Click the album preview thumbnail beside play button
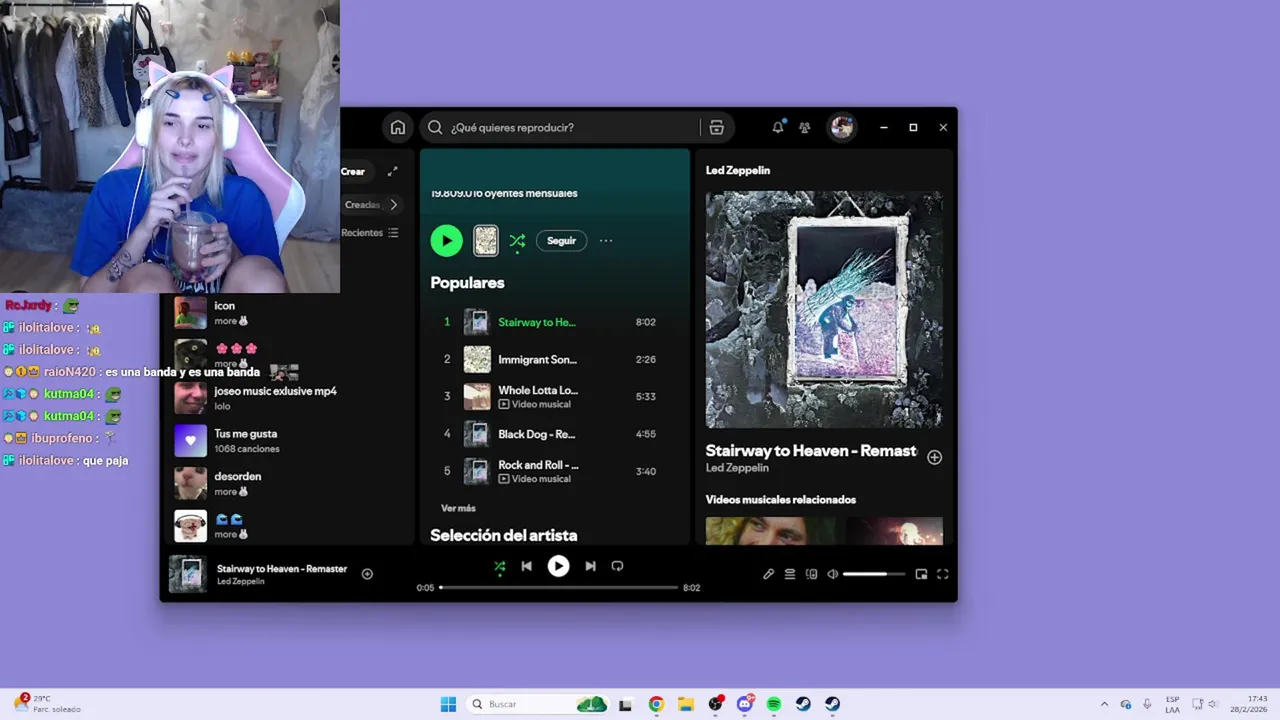The image size is (1280, 720). [485, 240]
